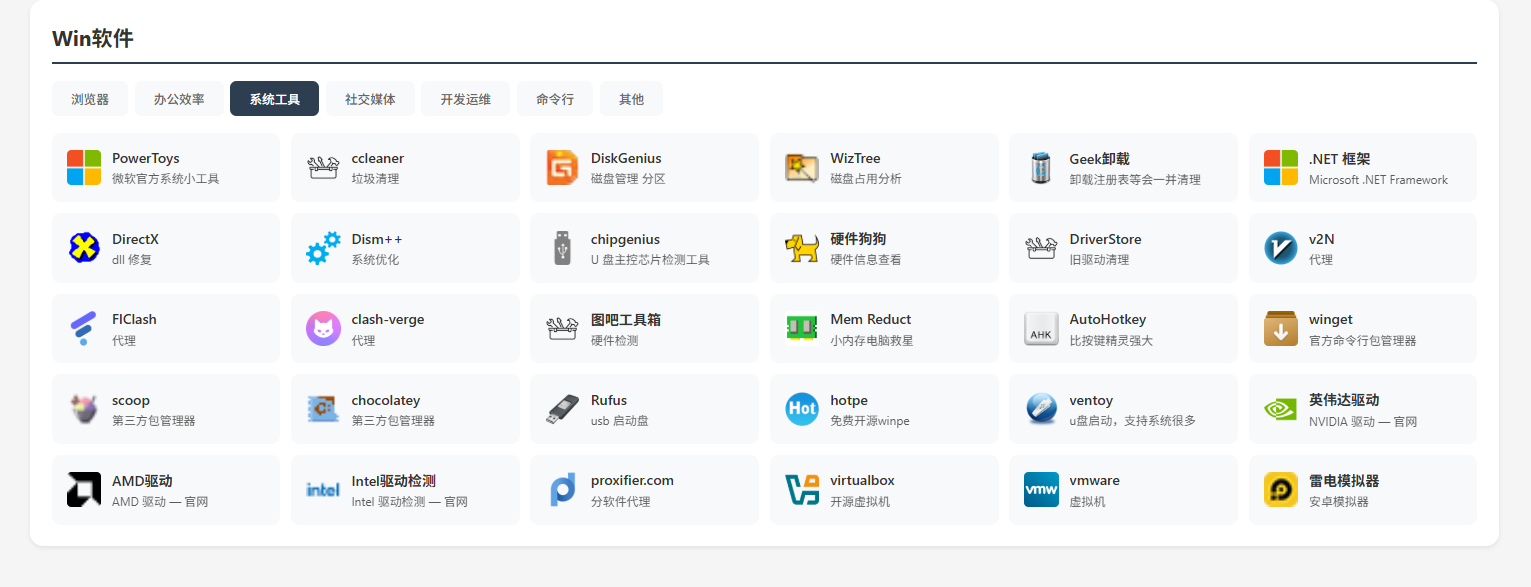Click the vmware blue logo icon

click(1041, 490)
